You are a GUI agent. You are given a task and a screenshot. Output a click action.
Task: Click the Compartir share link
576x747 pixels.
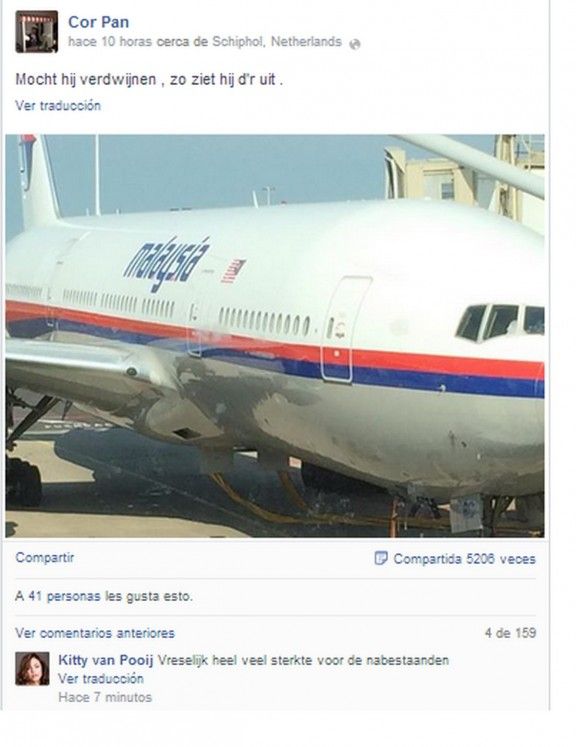pyautogui.click(x=45, y=557)
